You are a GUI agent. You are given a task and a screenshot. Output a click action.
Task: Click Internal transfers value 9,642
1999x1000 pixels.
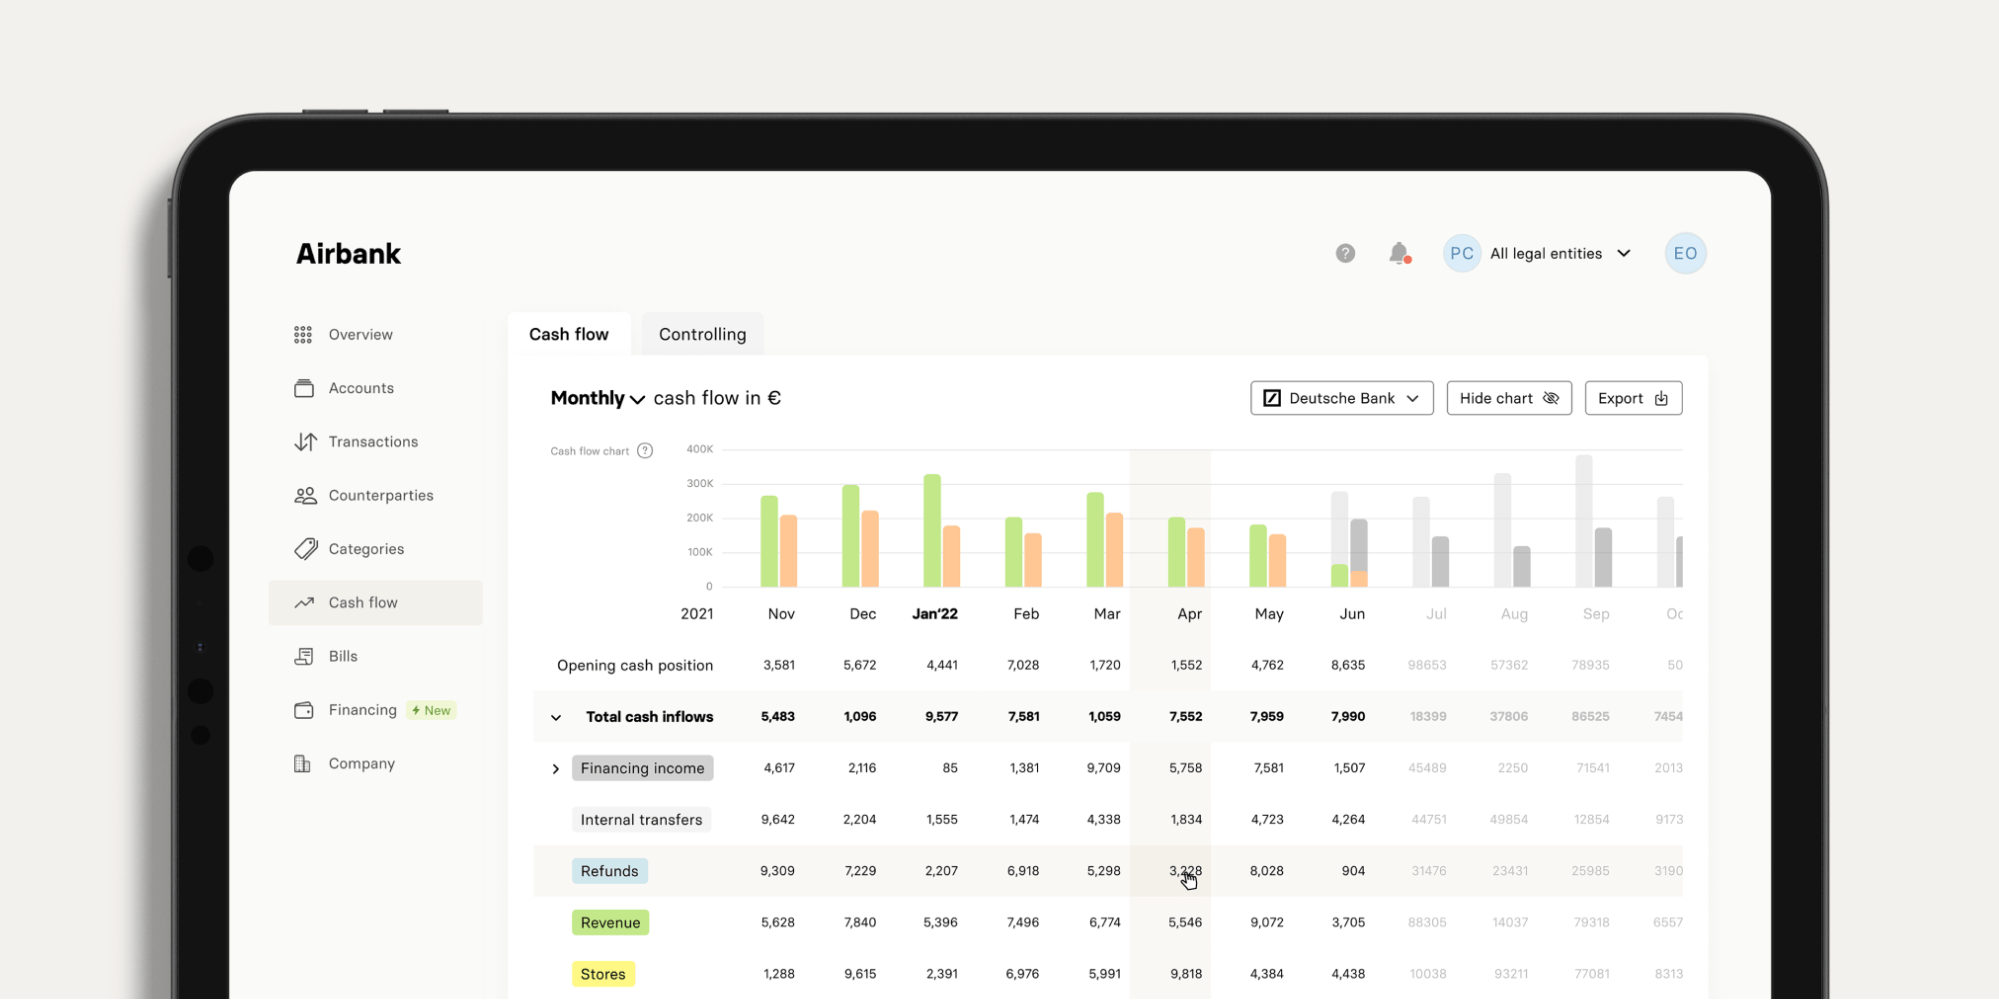[778, 820]
